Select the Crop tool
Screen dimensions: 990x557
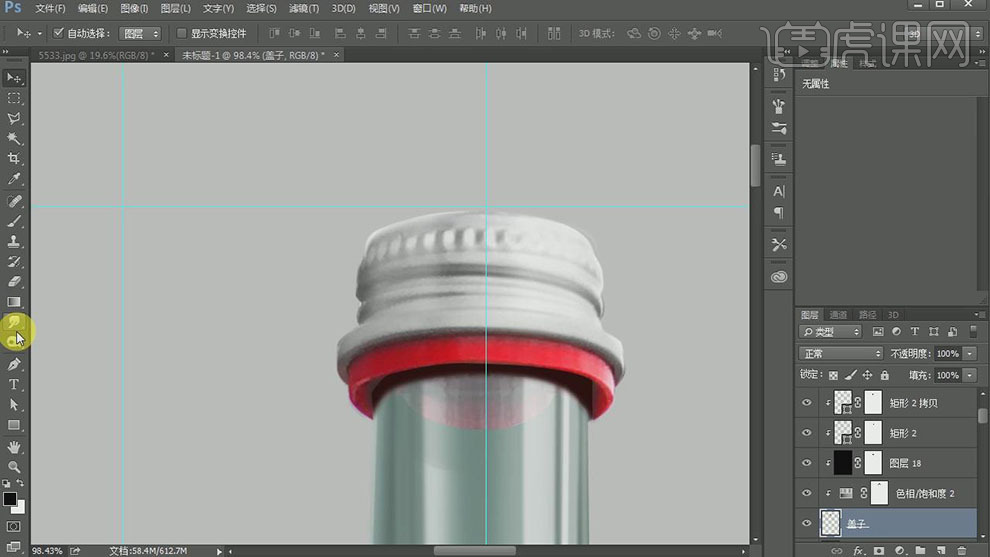[14, 159]
